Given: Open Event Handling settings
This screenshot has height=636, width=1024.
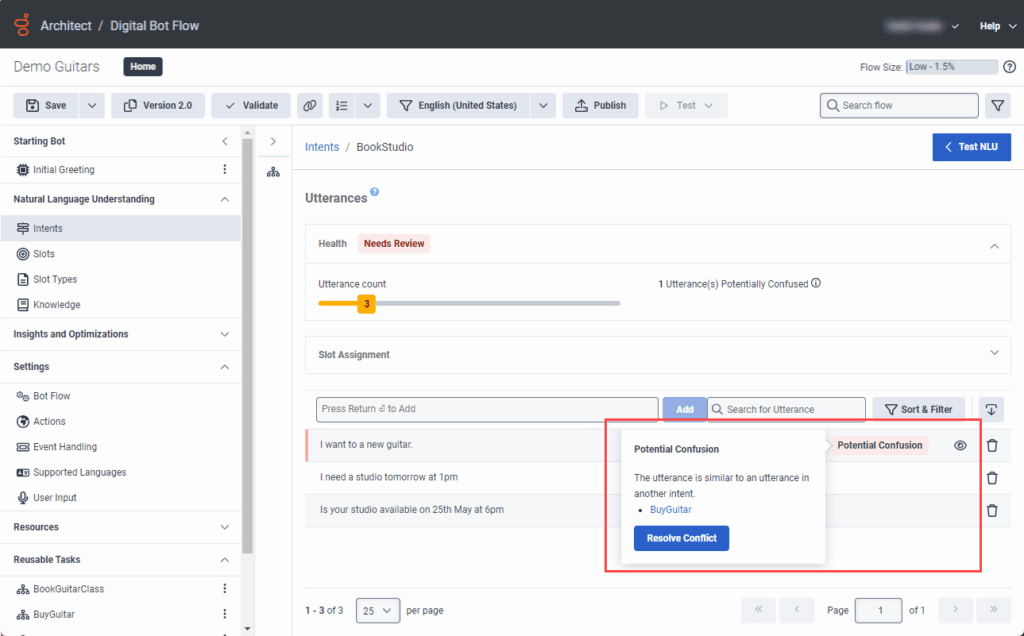Looking at the screenshot, I should [x=64, y=447].
